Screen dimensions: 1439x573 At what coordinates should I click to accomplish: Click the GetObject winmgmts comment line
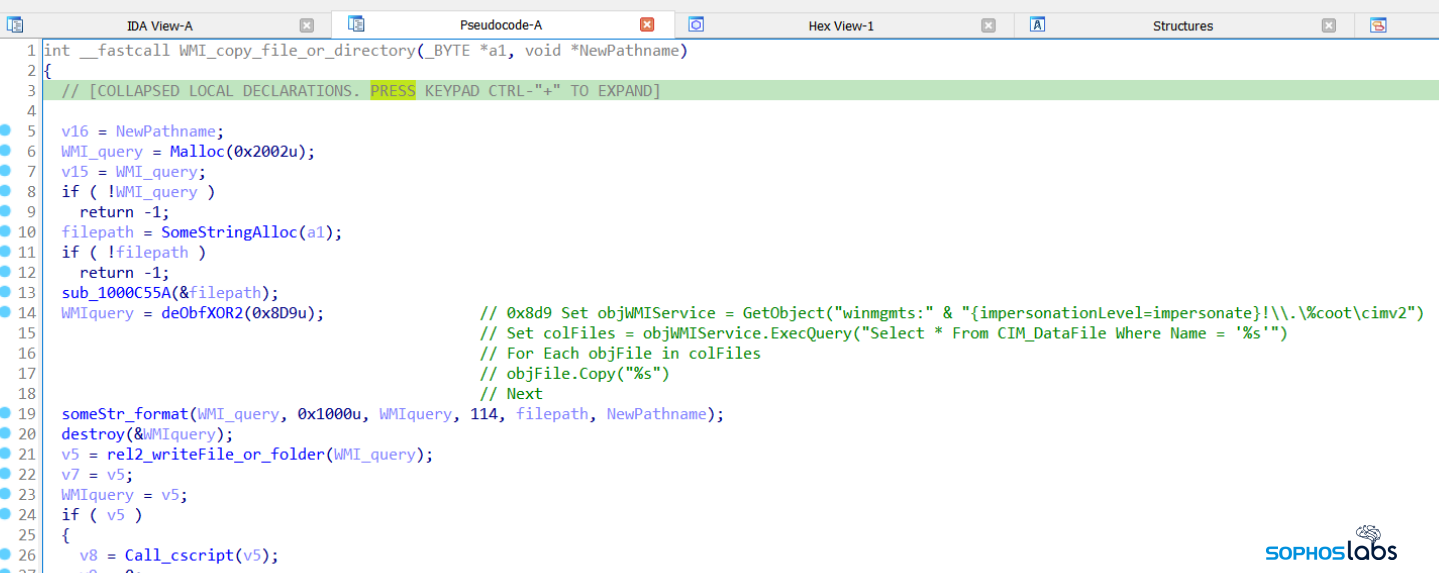coord(951,313)
